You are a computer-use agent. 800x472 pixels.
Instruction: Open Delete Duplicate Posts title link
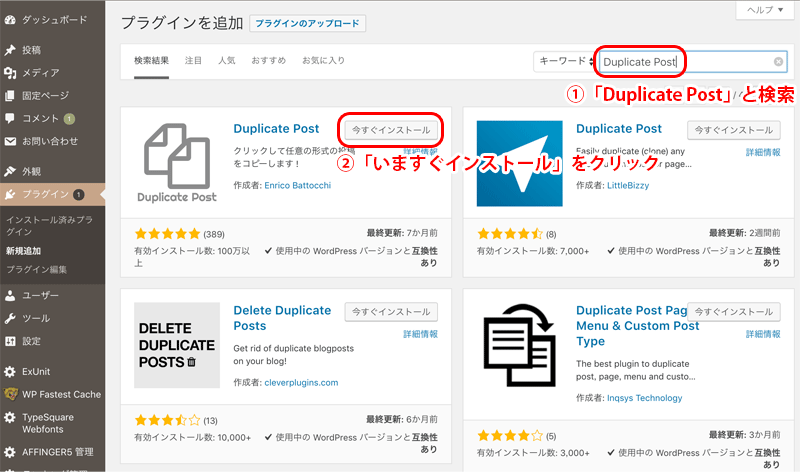pos(282,318)
